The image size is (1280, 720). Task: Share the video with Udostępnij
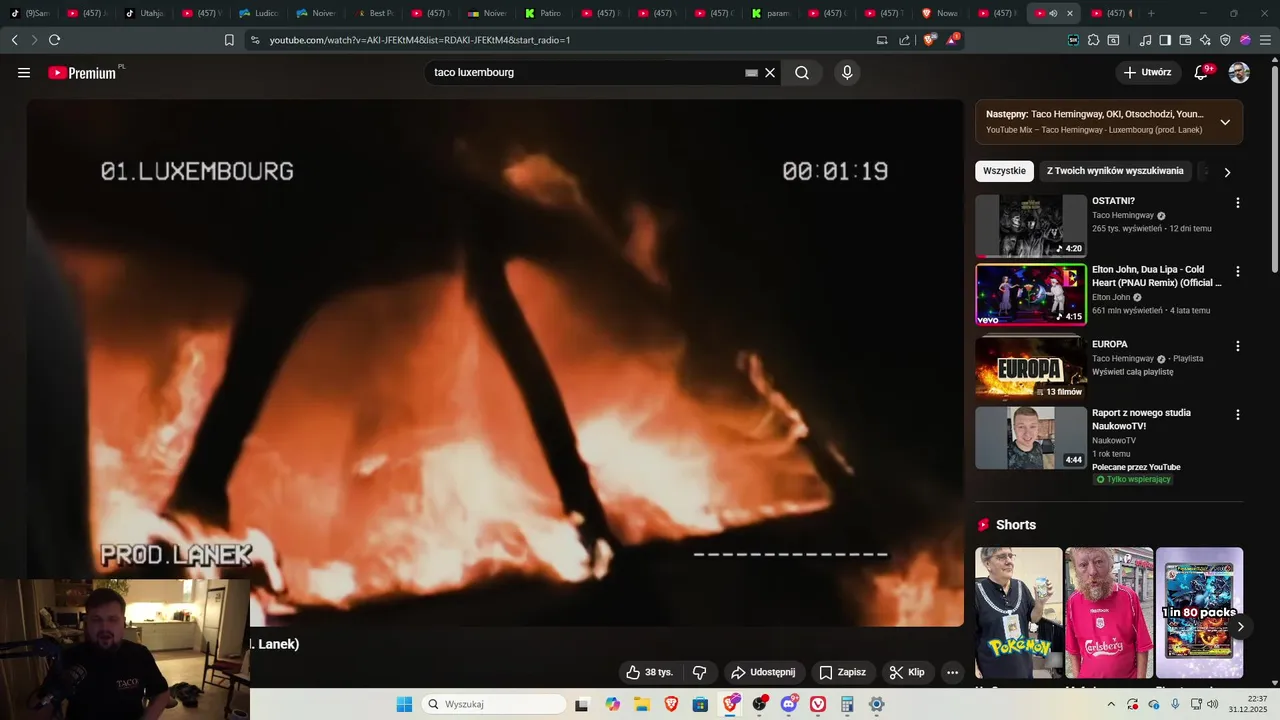[x=763, y=672]
